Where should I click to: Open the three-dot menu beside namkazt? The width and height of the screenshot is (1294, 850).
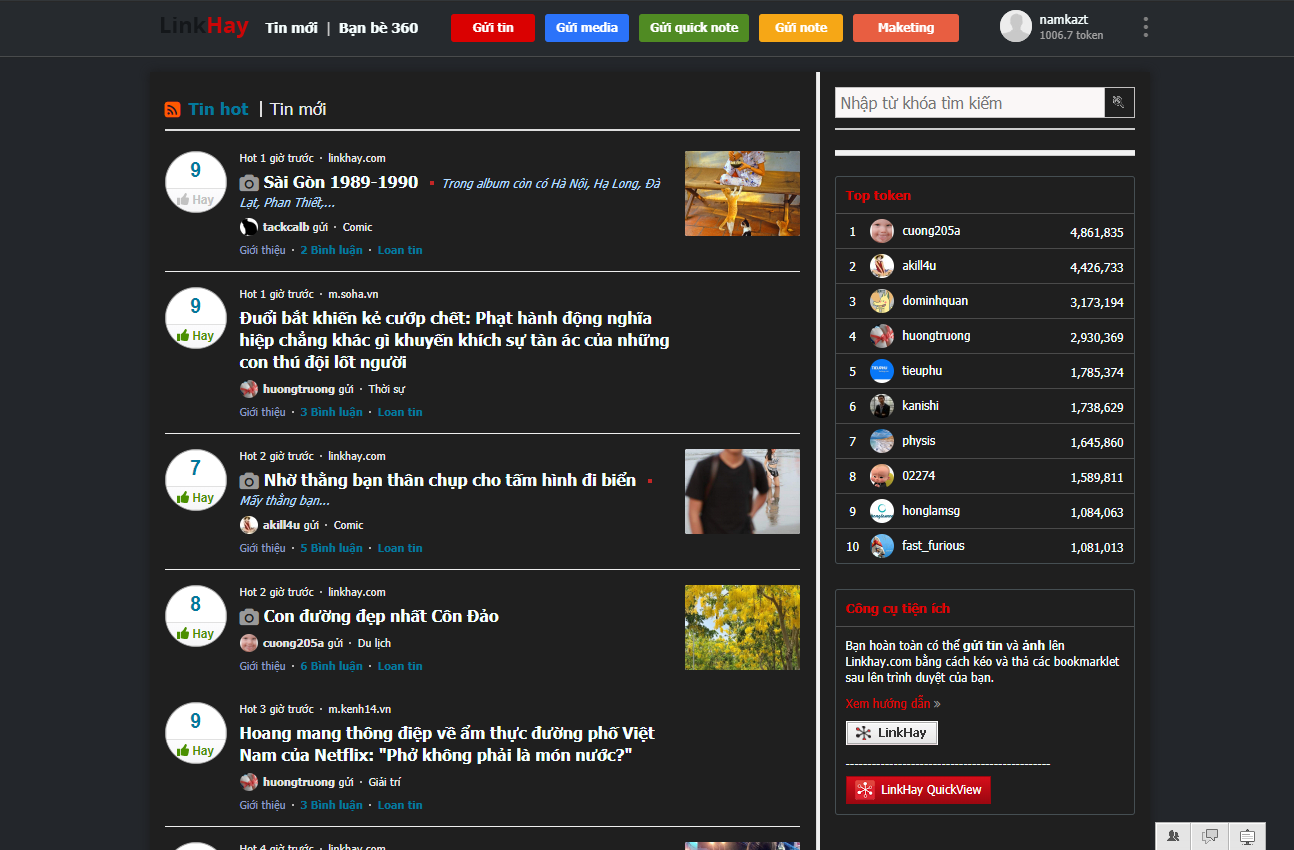pos(1145,27)
